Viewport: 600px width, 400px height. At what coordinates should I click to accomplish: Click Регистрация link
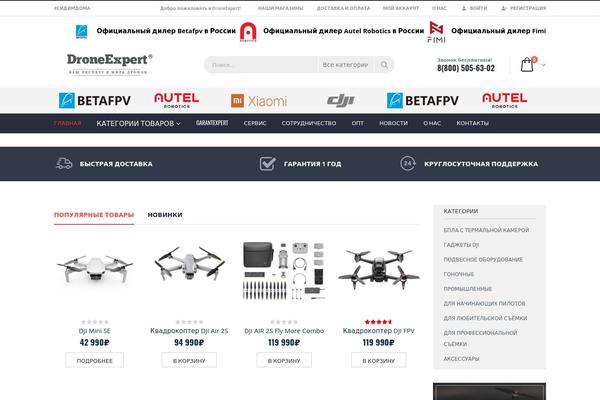tap(528, 8)
